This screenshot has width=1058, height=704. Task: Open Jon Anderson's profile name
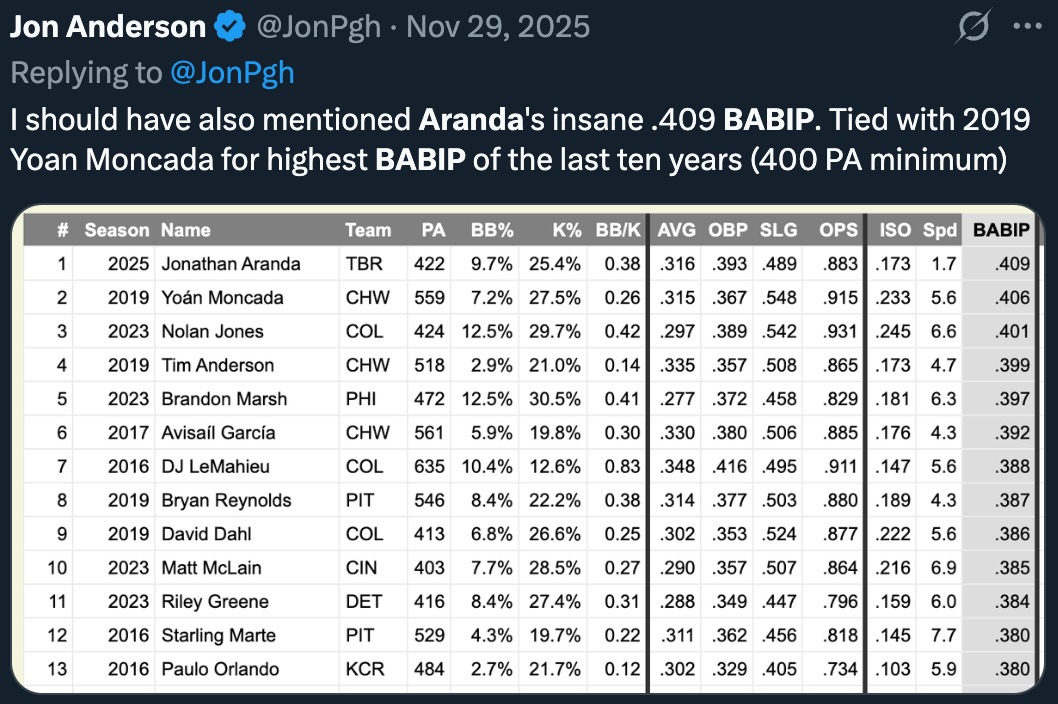click(x=108, y=27)
